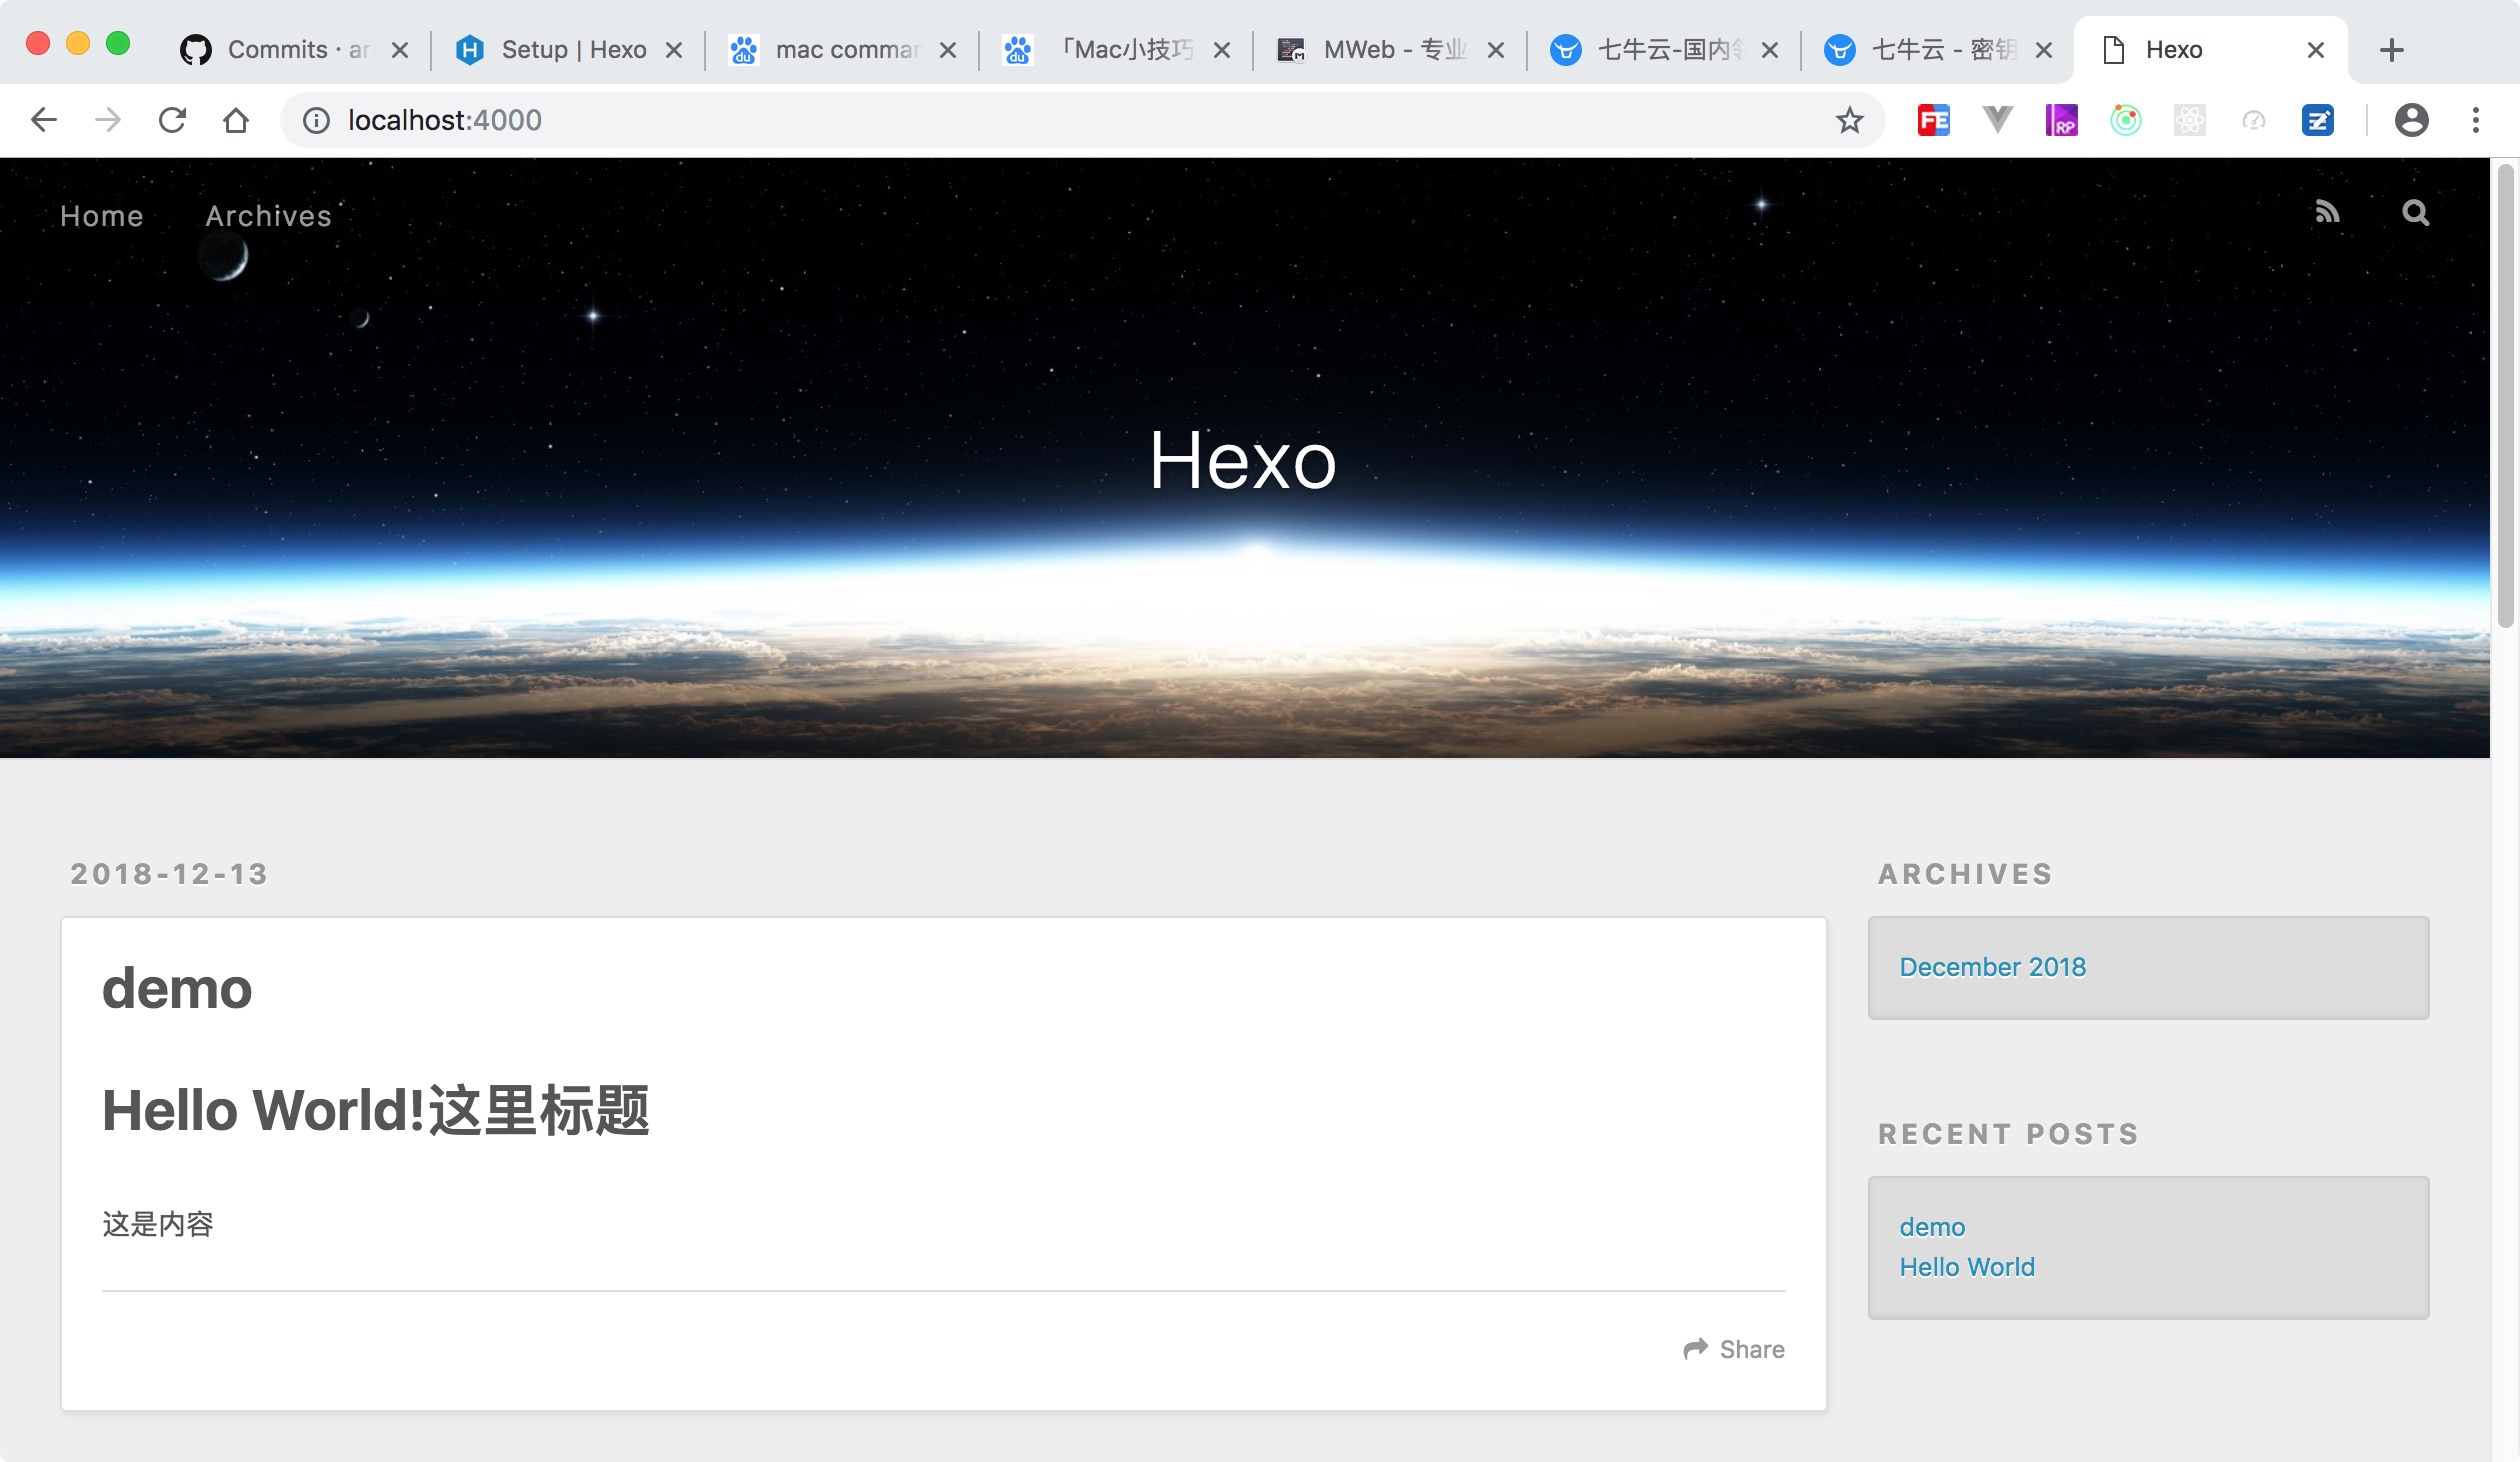
Task: View site information icon in address bar
Action: [316, 121]
